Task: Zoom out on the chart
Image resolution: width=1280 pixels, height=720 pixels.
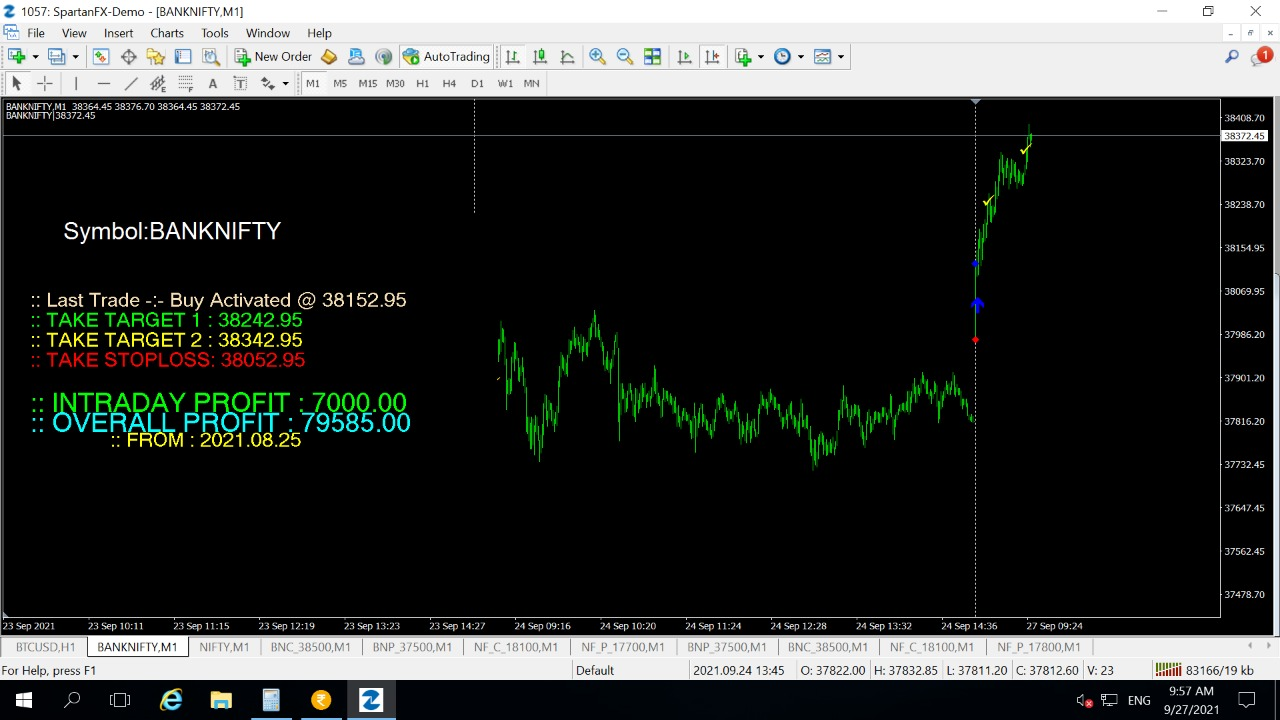Action: [625, 57]
